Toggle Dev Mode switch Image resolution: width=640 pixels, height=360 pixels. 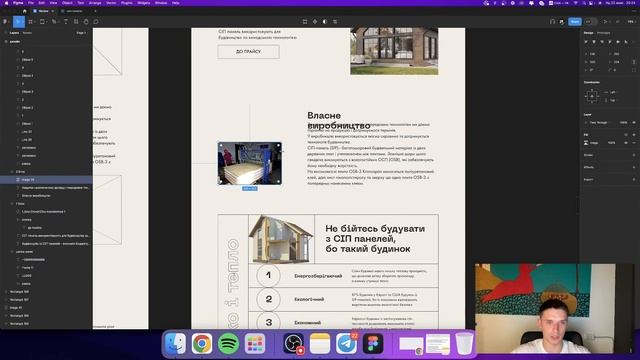(590, 22)
